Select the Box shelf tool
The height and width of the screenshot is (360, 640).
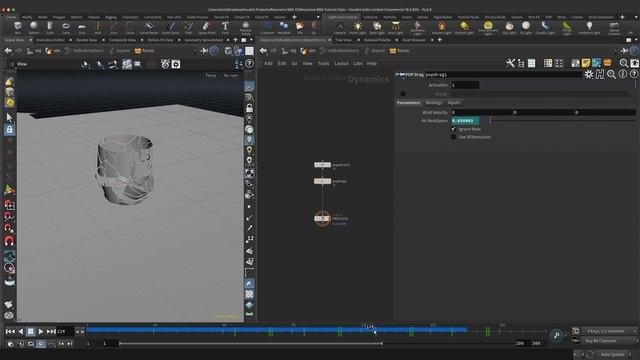point(18,27)
